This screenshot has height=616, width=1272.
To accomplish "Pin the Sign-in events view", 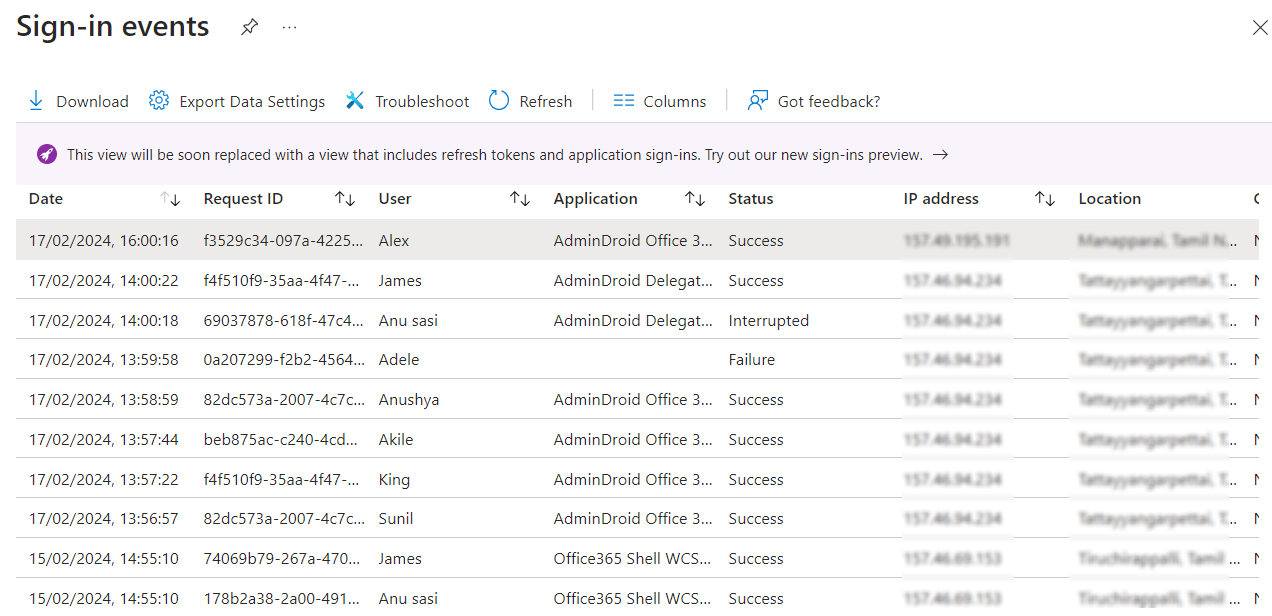I will pos(249,26).
